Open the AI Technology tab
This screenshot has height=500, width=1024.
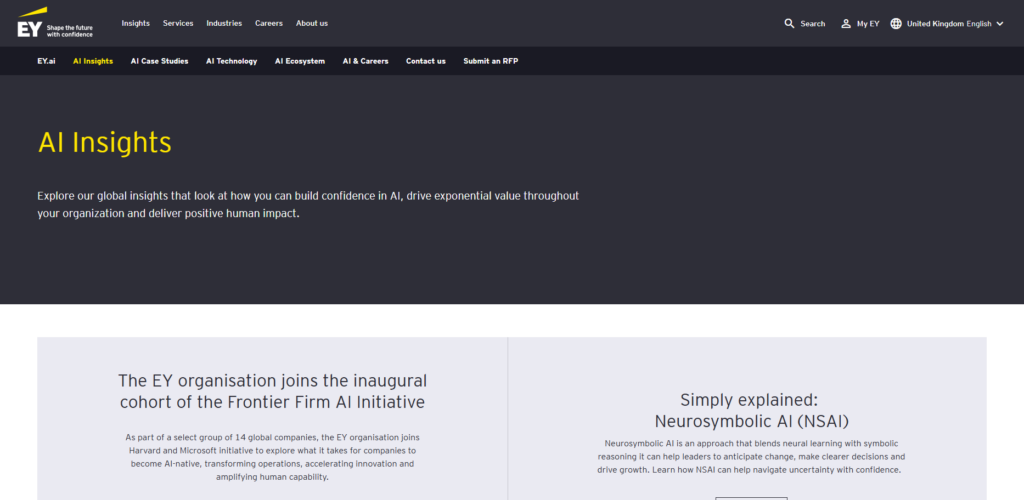pos(231,61)
